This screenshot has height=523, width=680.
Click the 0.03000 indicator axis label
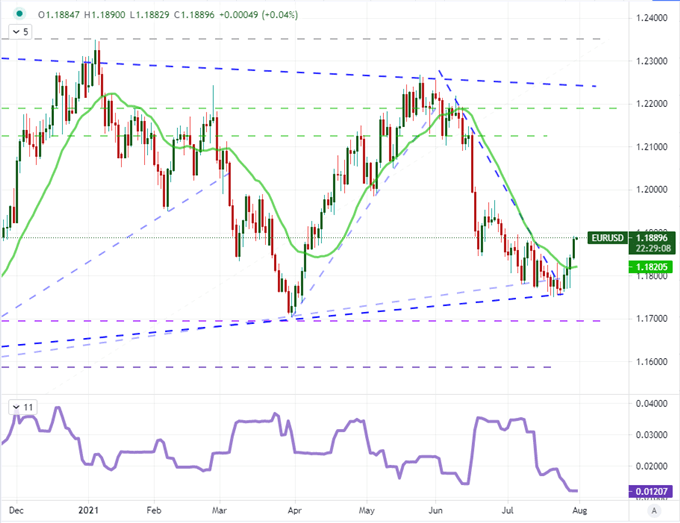coord(651,435)
